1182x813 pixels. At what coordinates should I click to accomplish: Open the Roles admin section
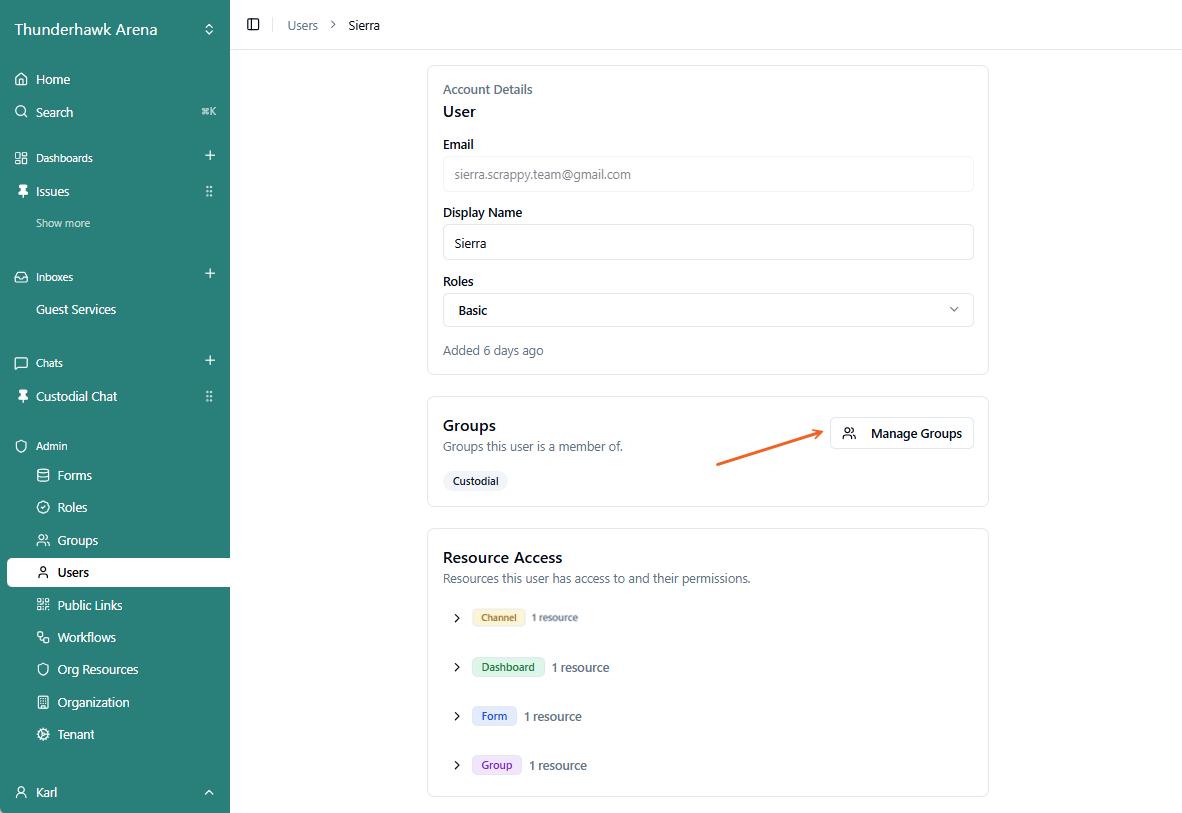74,507
